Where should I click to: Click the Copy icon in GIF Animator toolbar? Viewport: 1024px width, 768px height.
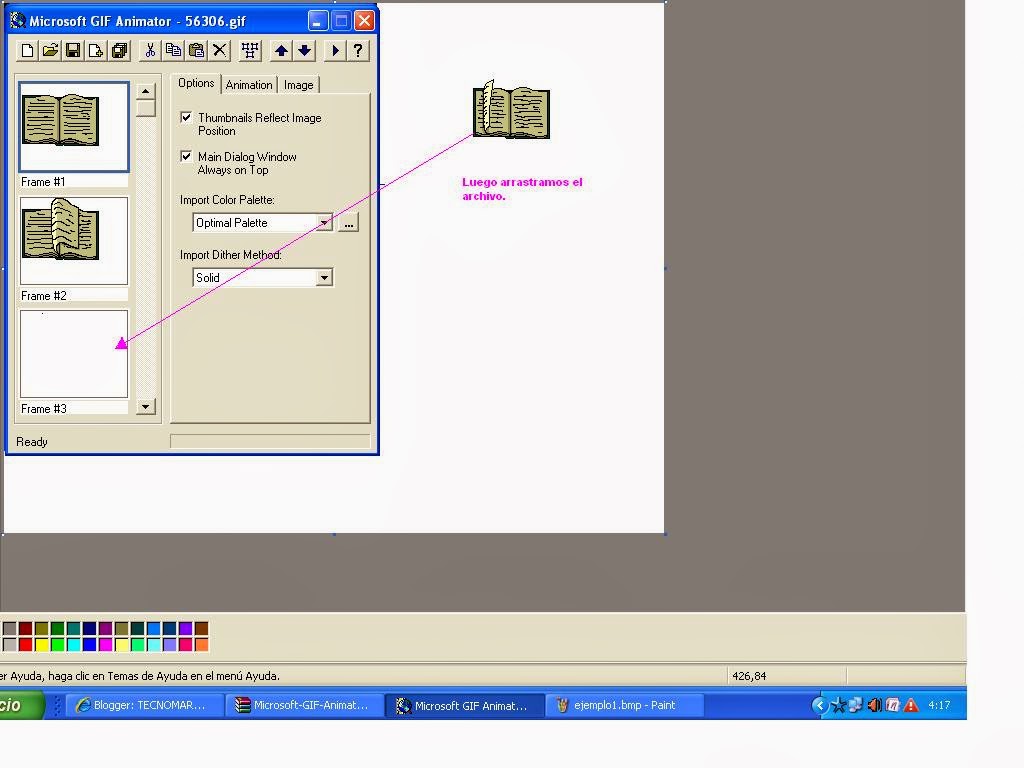pyautogui.click(x=173, y=50)
